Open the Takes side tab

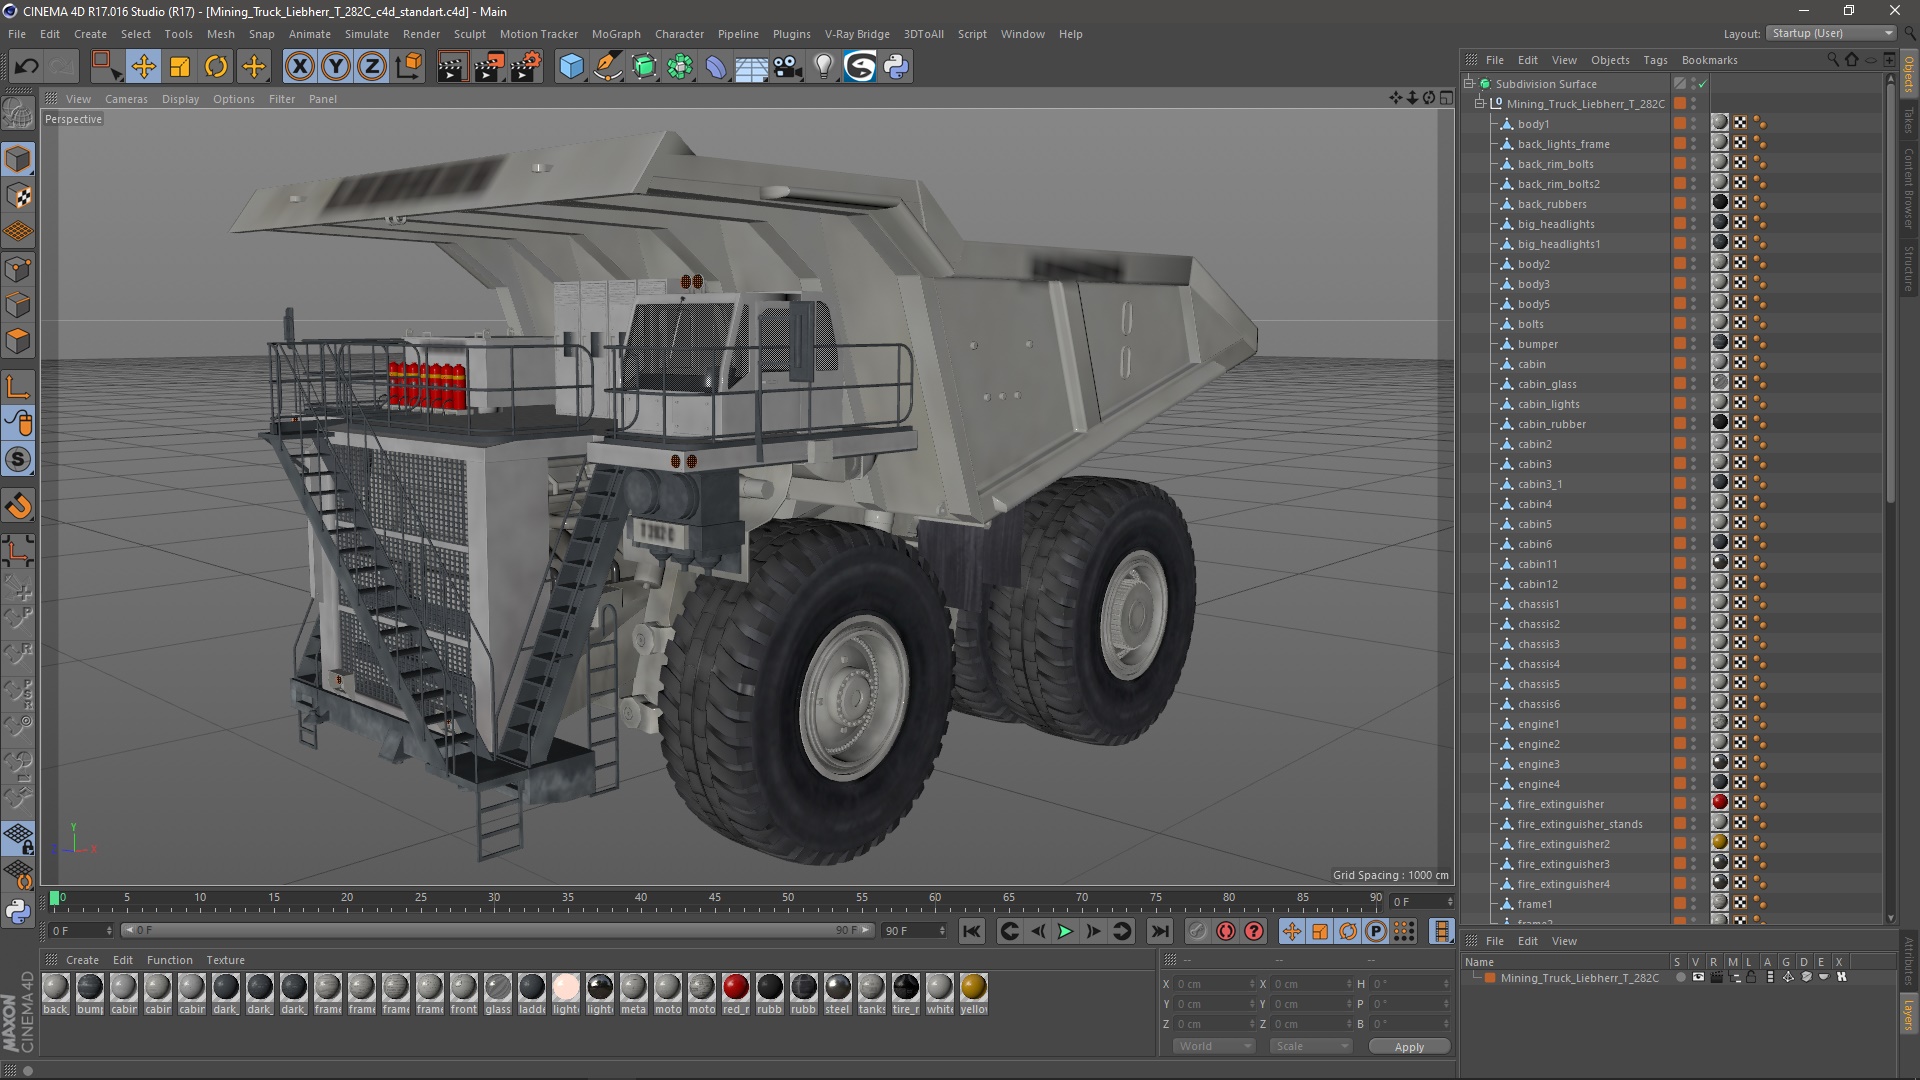tap(1909, 120)
